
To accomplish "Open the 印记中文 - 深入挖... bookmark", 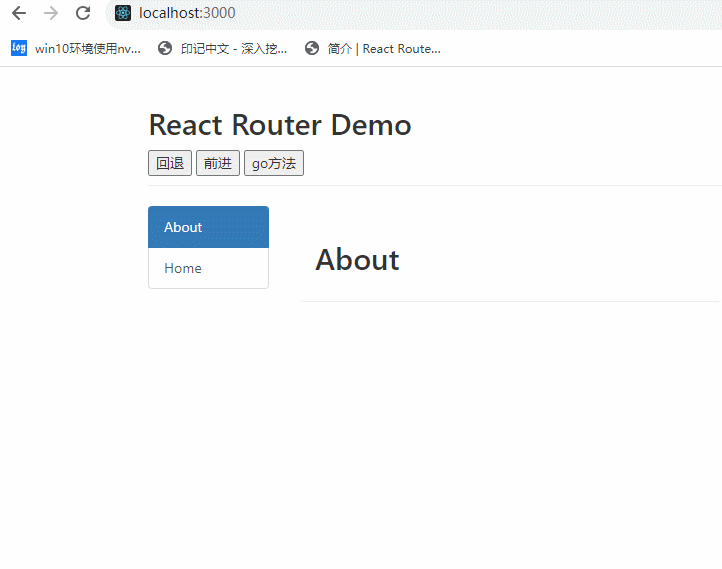I will (233, 48).
